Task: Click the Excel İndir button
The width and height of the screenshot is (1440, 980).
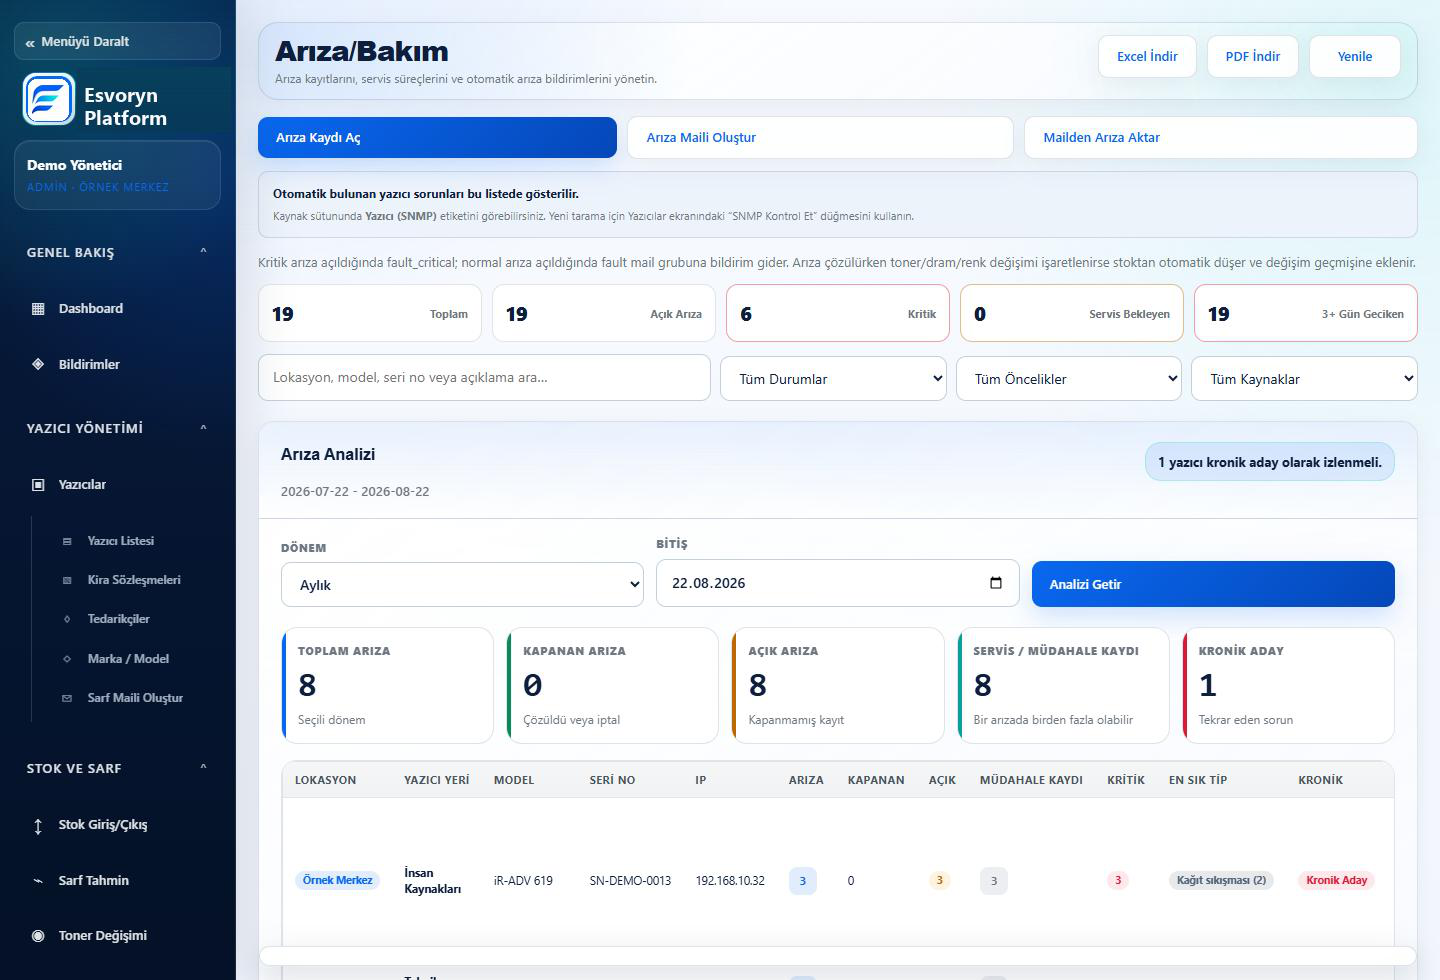Action: coord(1147,57)
